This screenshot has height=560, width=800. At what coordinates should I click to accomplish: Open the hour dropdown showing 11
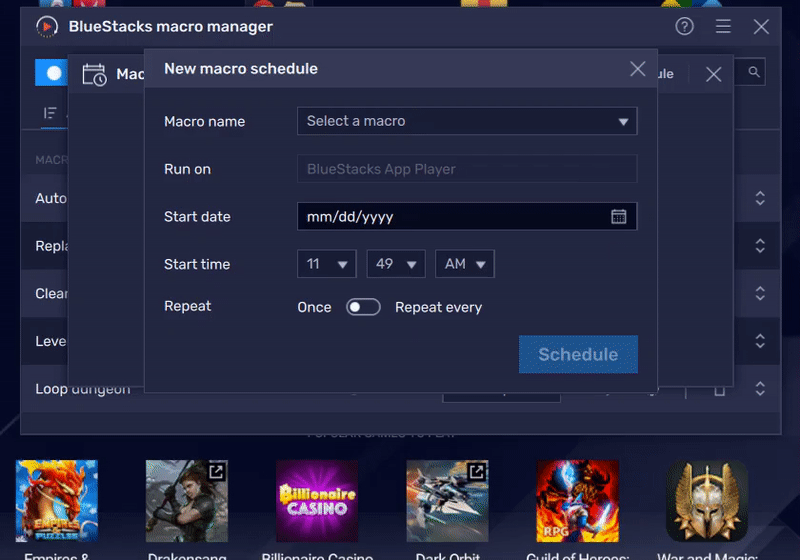pyautogui.click(x=327, y=264)
